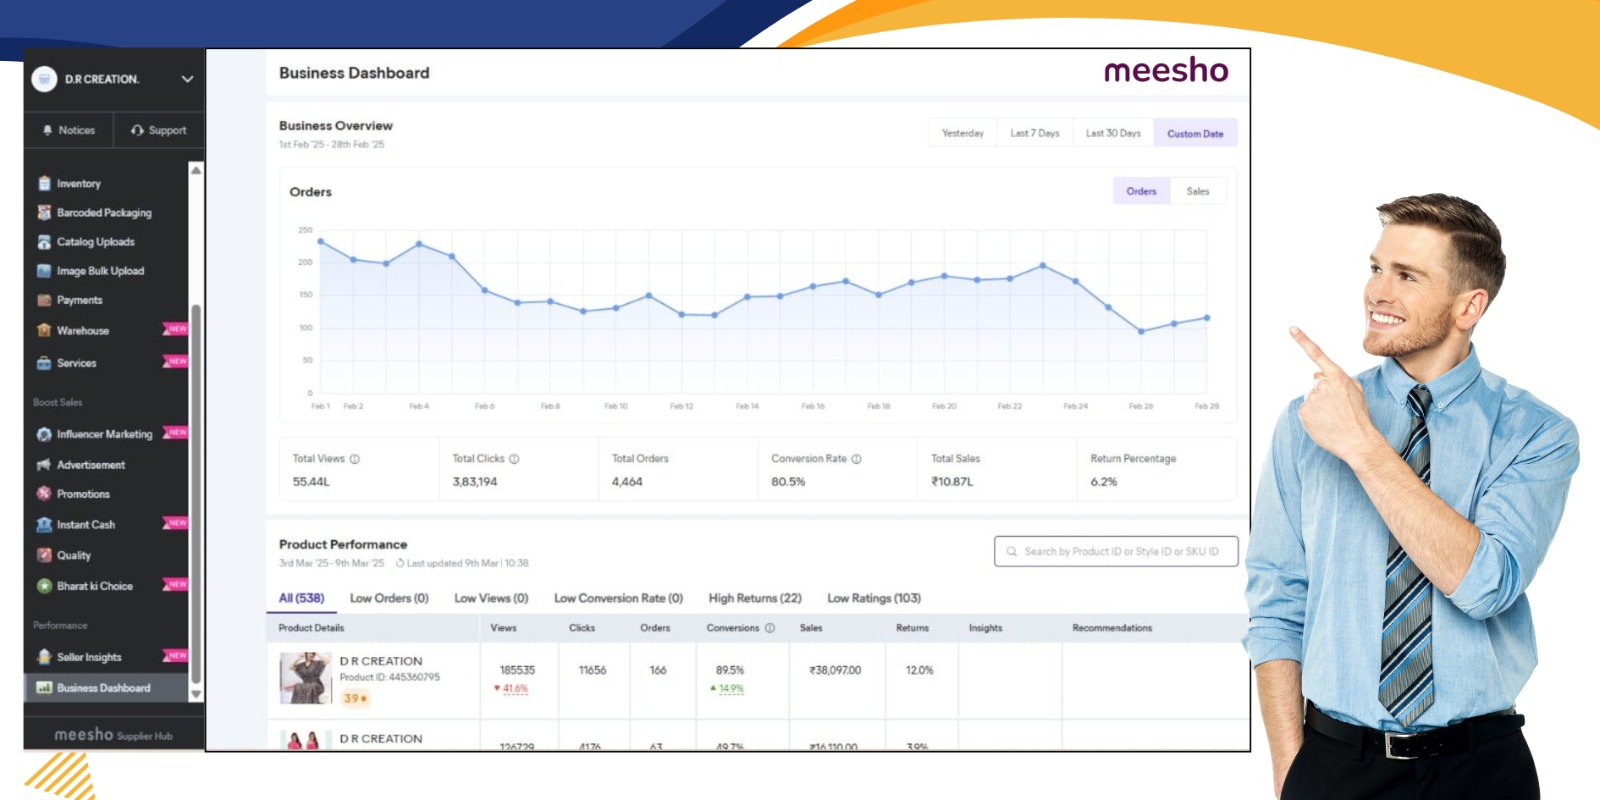Click the product search input field

tap(1116, 551)
